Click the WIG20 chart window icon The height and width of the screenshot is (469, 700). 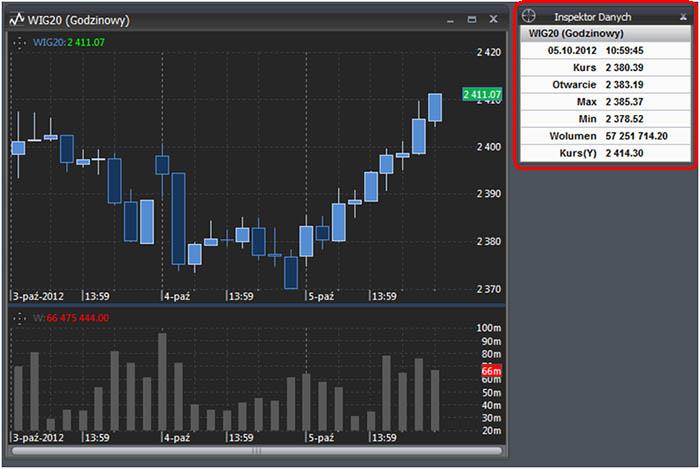point(17,19)
